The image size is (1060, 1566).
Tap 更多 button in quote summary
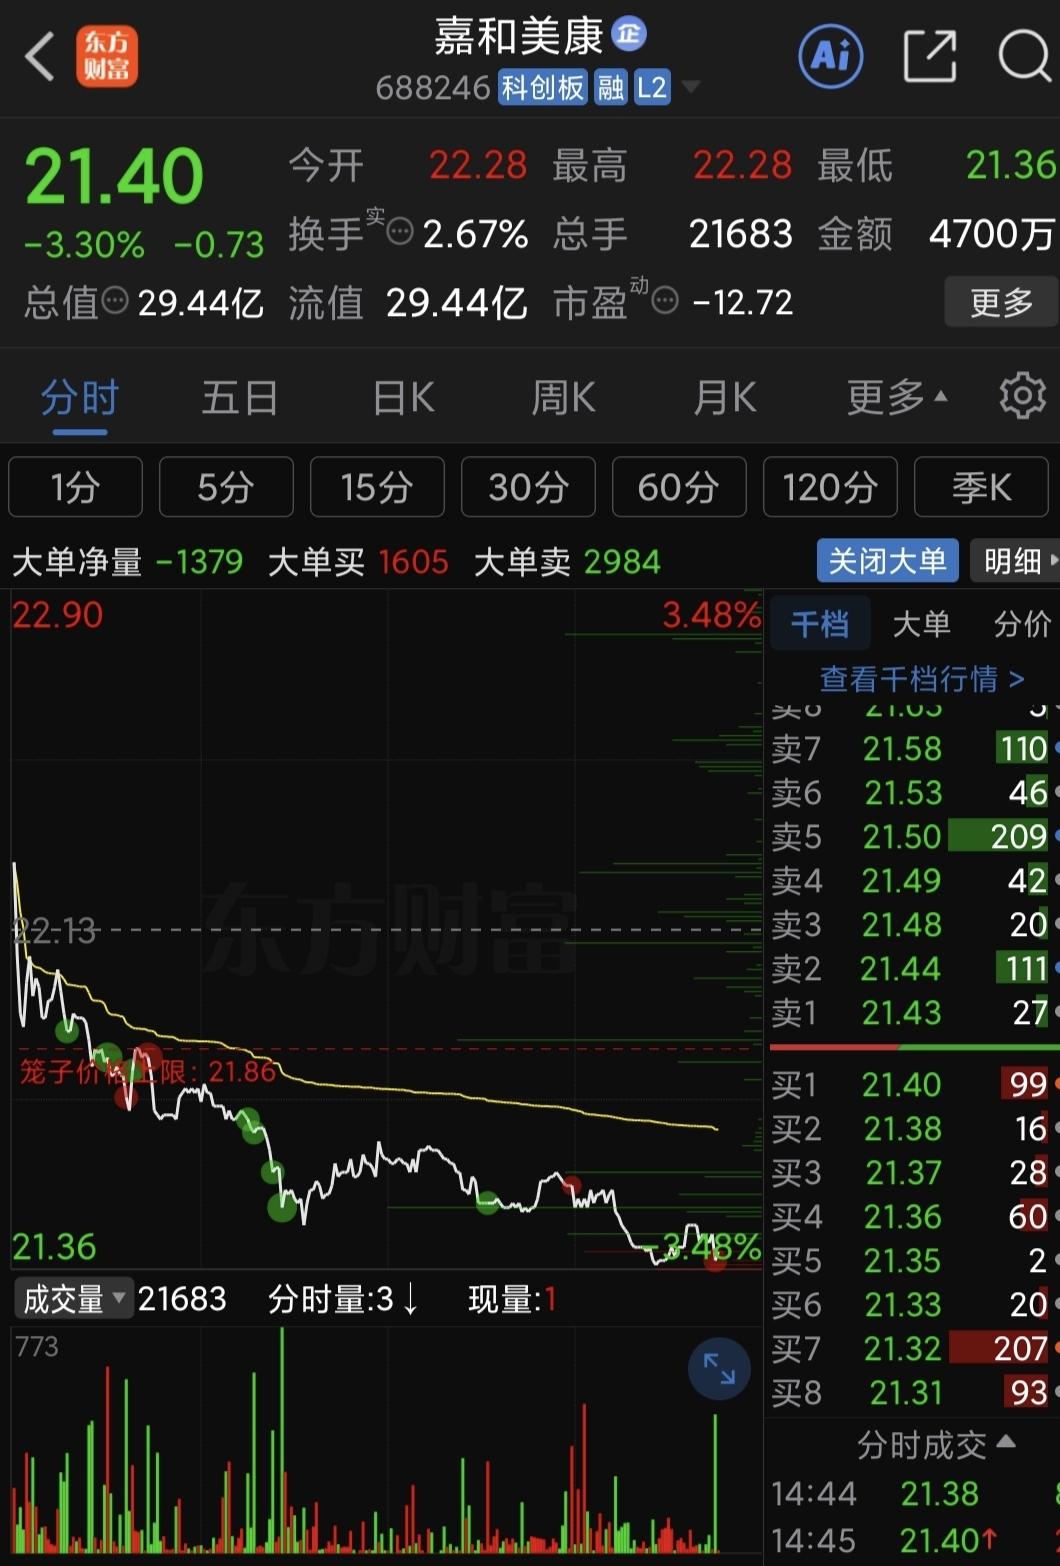pyautogui.click(x=1001, y=301)
